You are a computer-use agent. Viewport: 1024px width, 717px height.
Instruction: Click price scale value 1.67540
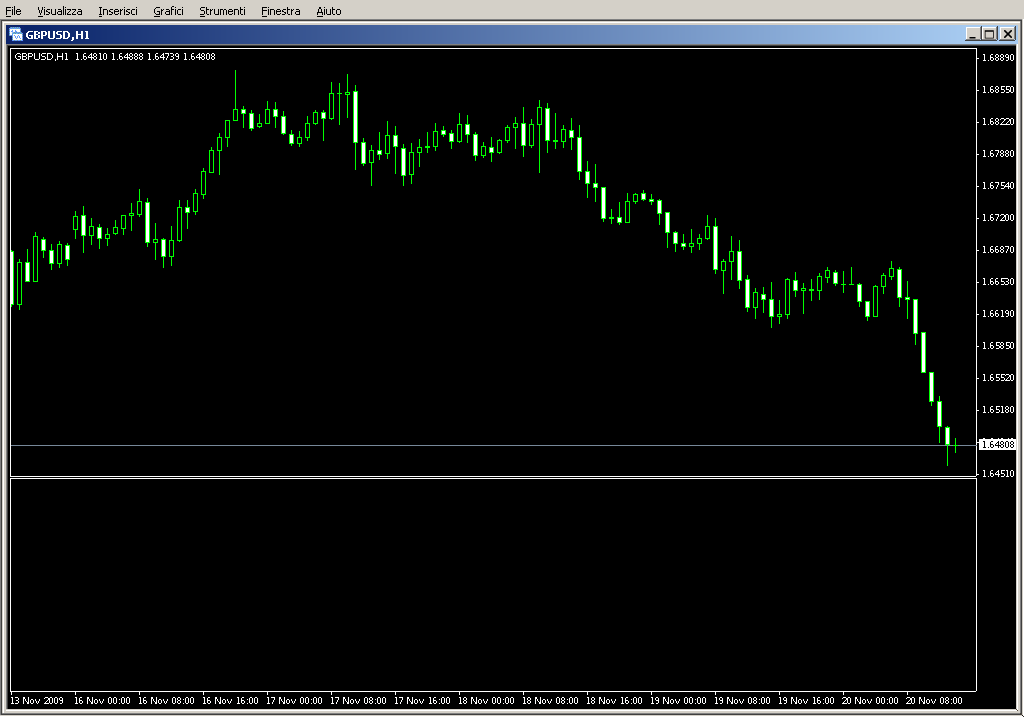coord(999,185)
